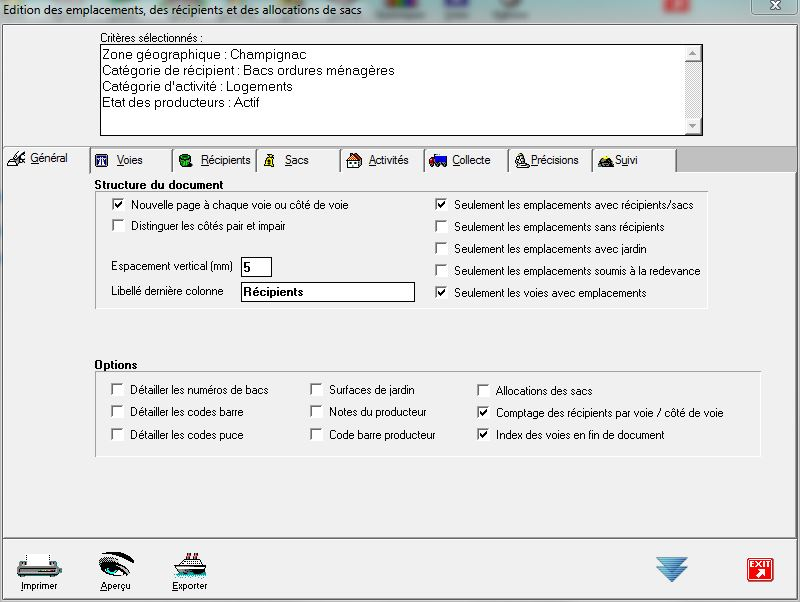
Task: Open the Collecte tab with truck icon
Action: click(461, 160)
